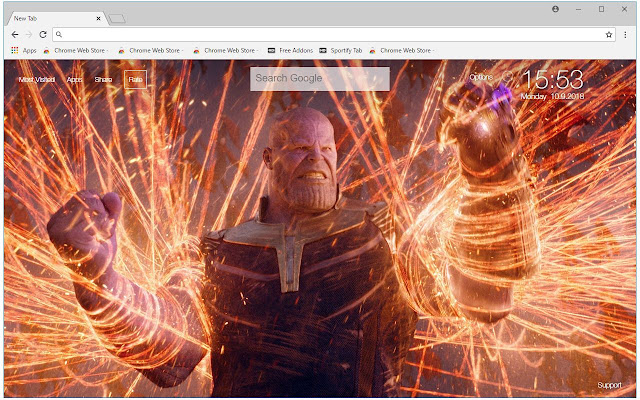Click Share on the new tab page

pyautogui.click(x=103, y=80)
